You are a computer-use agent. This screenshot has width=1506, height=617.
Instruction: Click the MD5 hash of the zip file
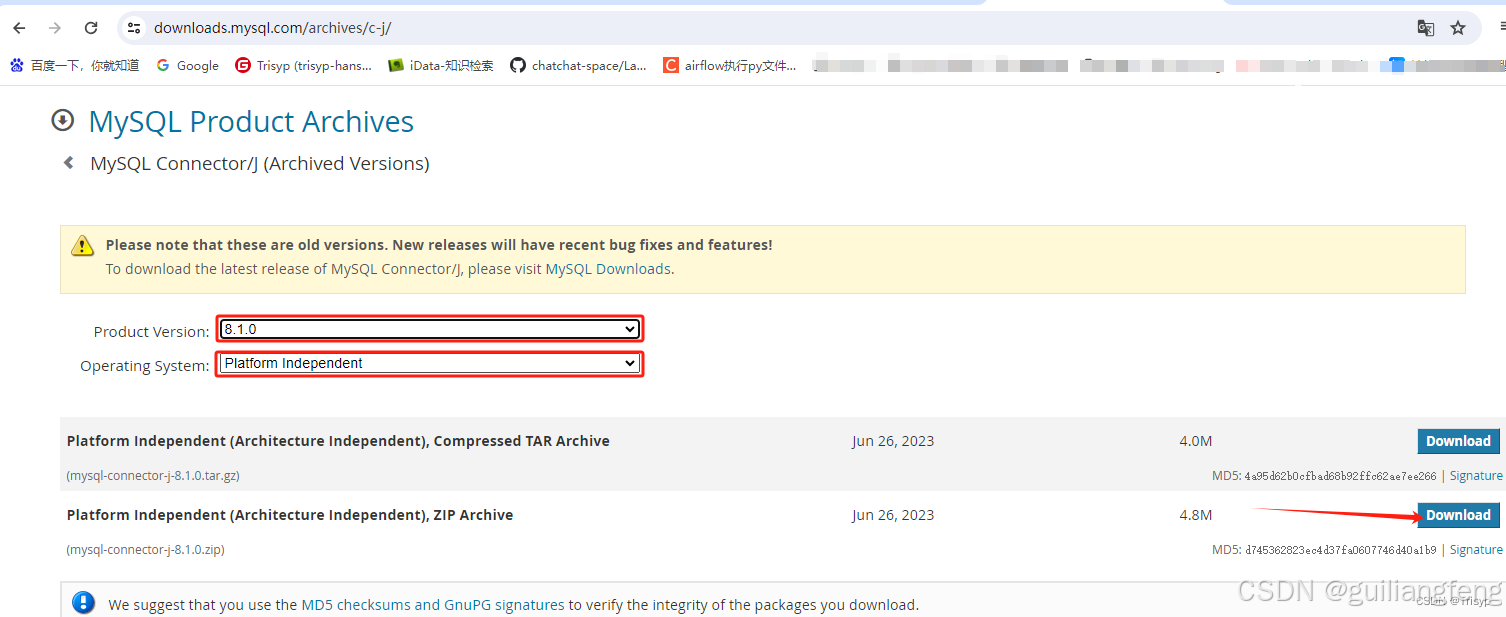1340,551
